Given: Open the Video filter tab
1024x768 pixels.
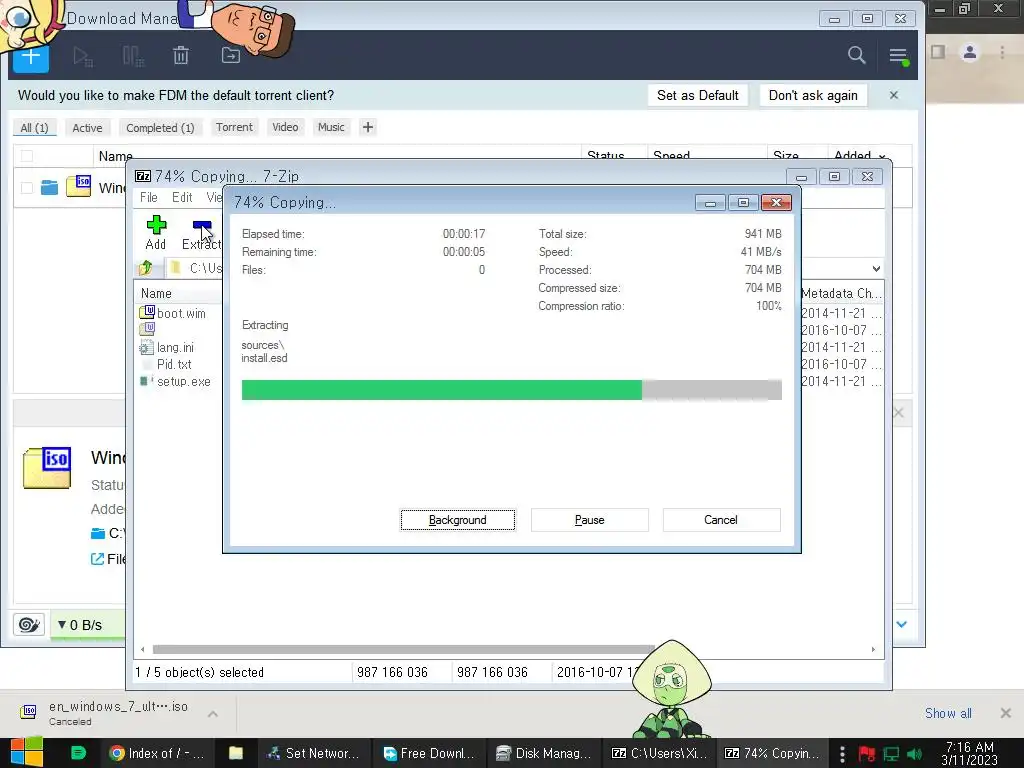Looking at the screenshot, I should point(285,127).
